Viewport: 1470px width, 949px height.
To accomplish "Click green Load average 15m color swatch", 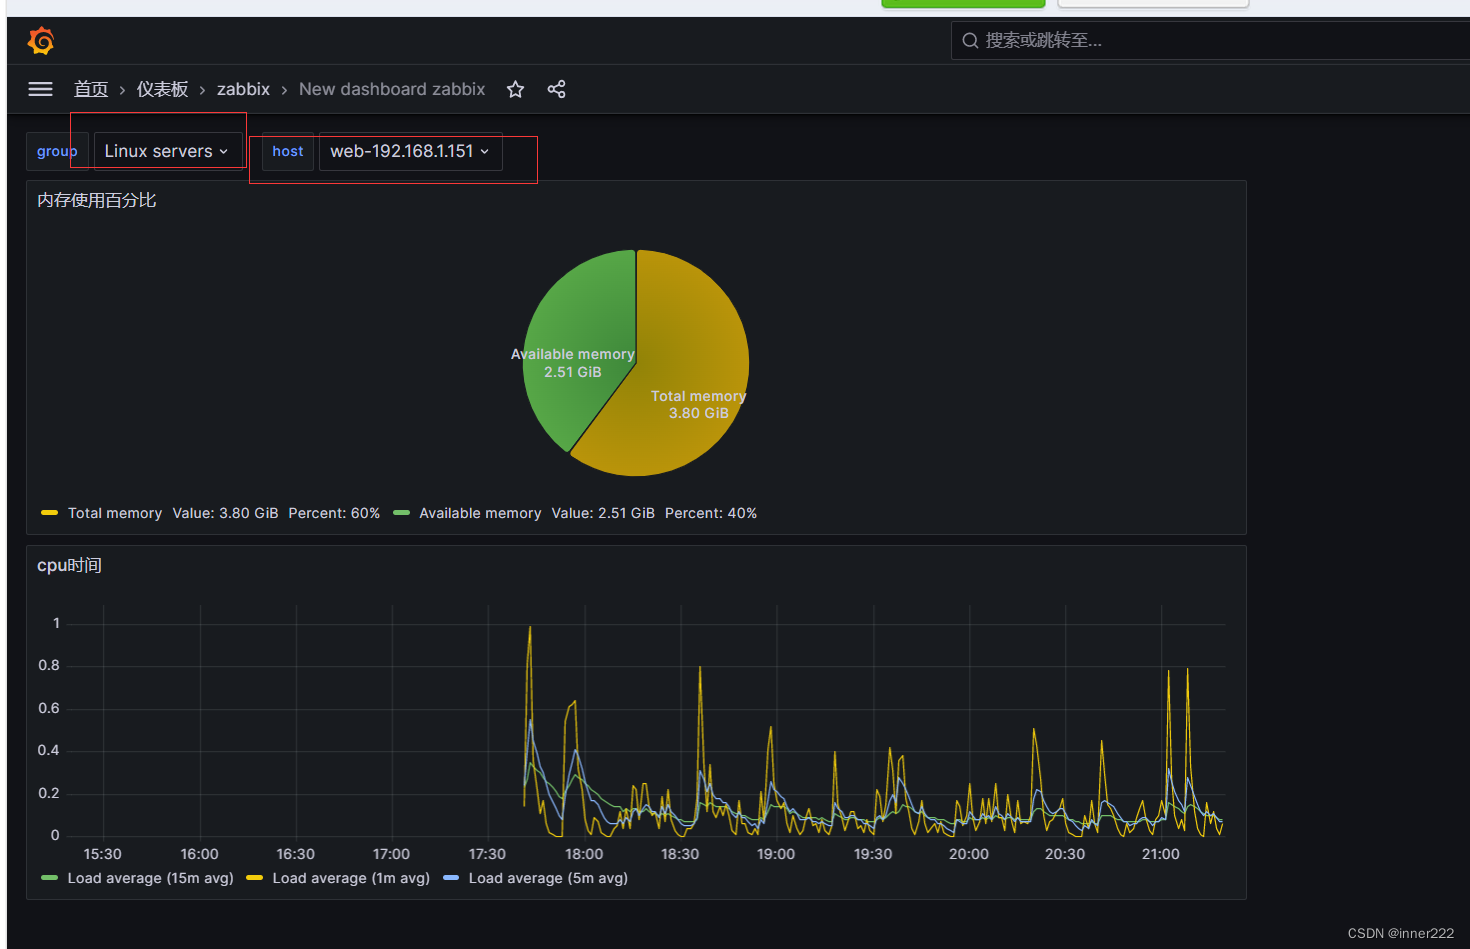I will point(49,878).
